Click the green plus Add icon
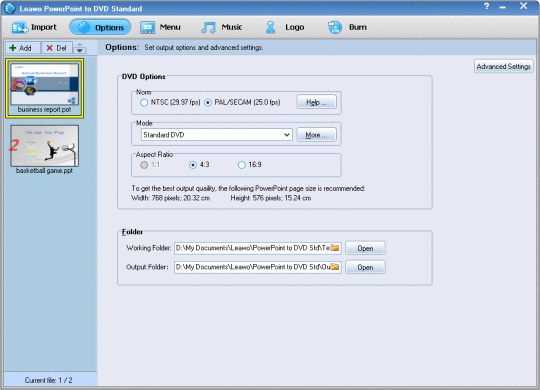This screenshot has width=540, height=390. [13, 48]
